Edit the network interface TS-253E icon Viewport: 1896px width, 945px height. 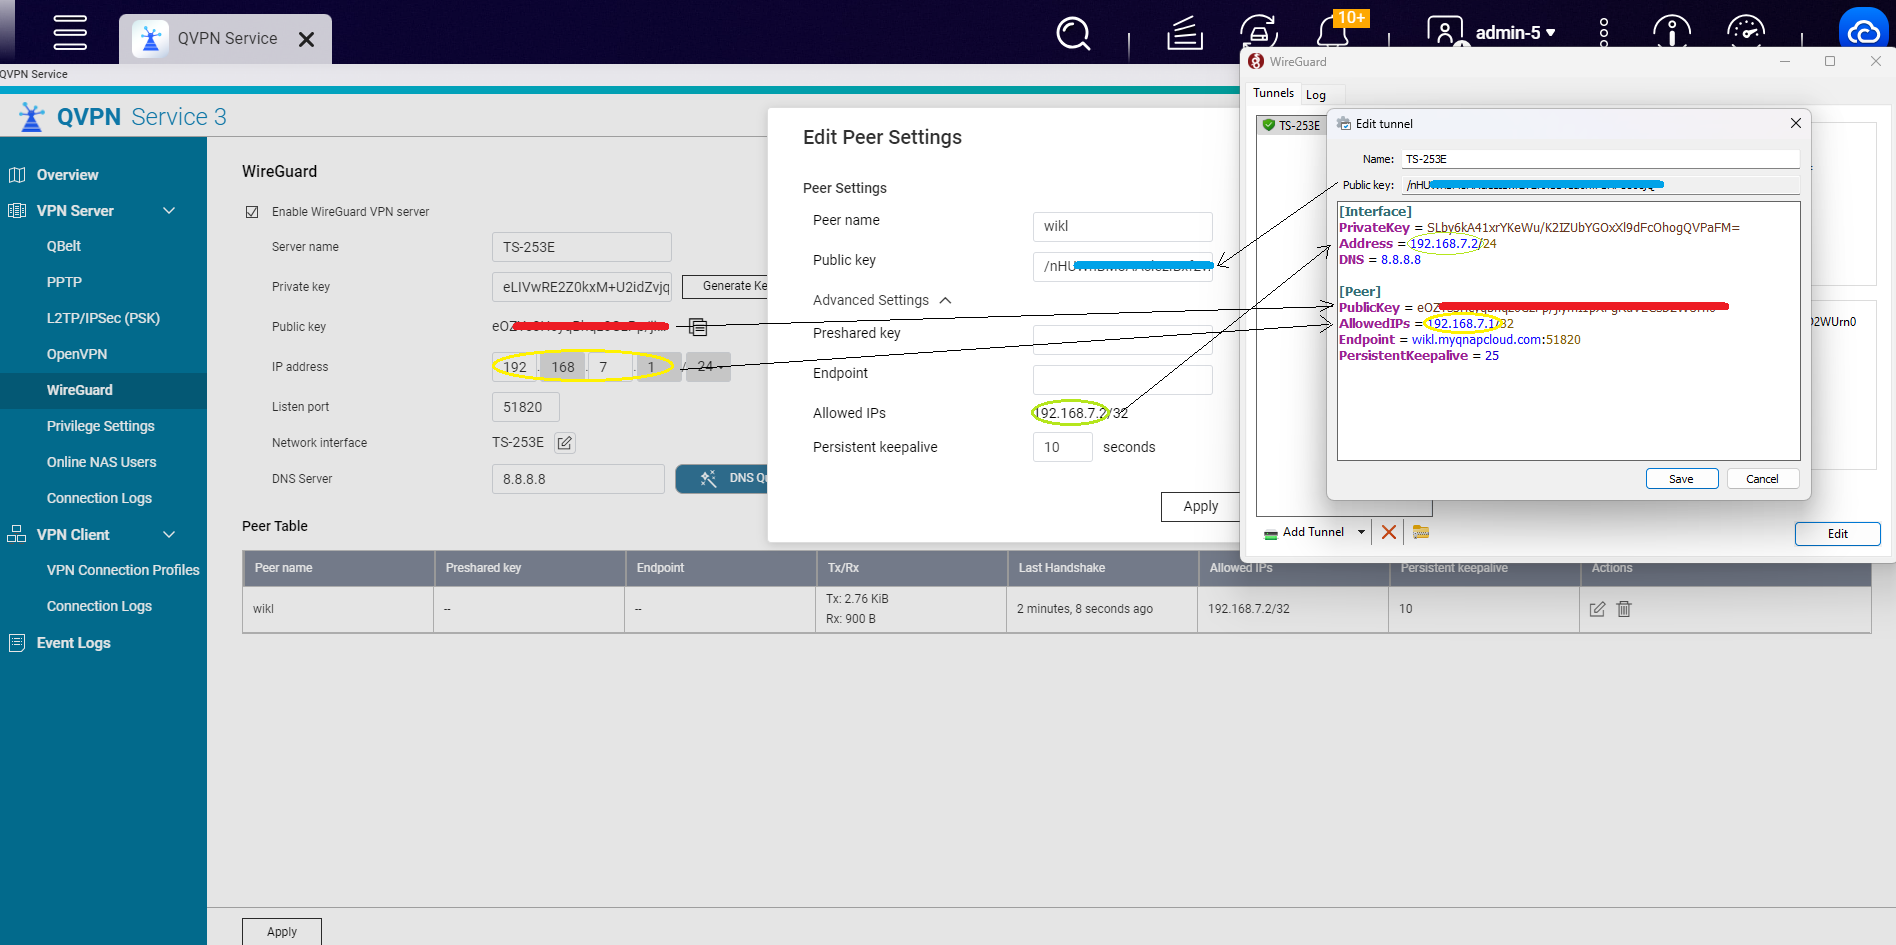coord(565,442)
